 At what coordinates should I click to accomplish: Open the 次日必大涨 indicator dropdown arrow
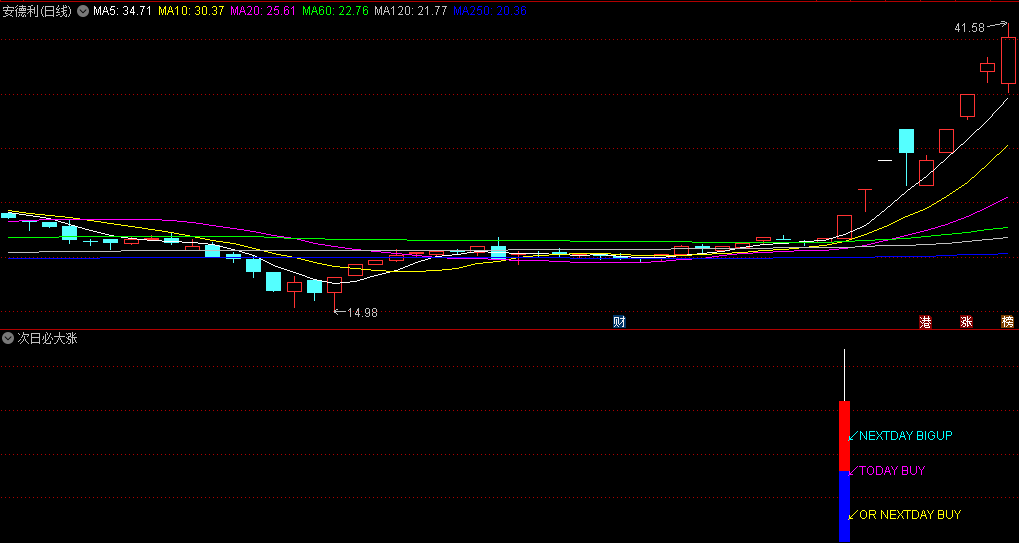[8, 338]
